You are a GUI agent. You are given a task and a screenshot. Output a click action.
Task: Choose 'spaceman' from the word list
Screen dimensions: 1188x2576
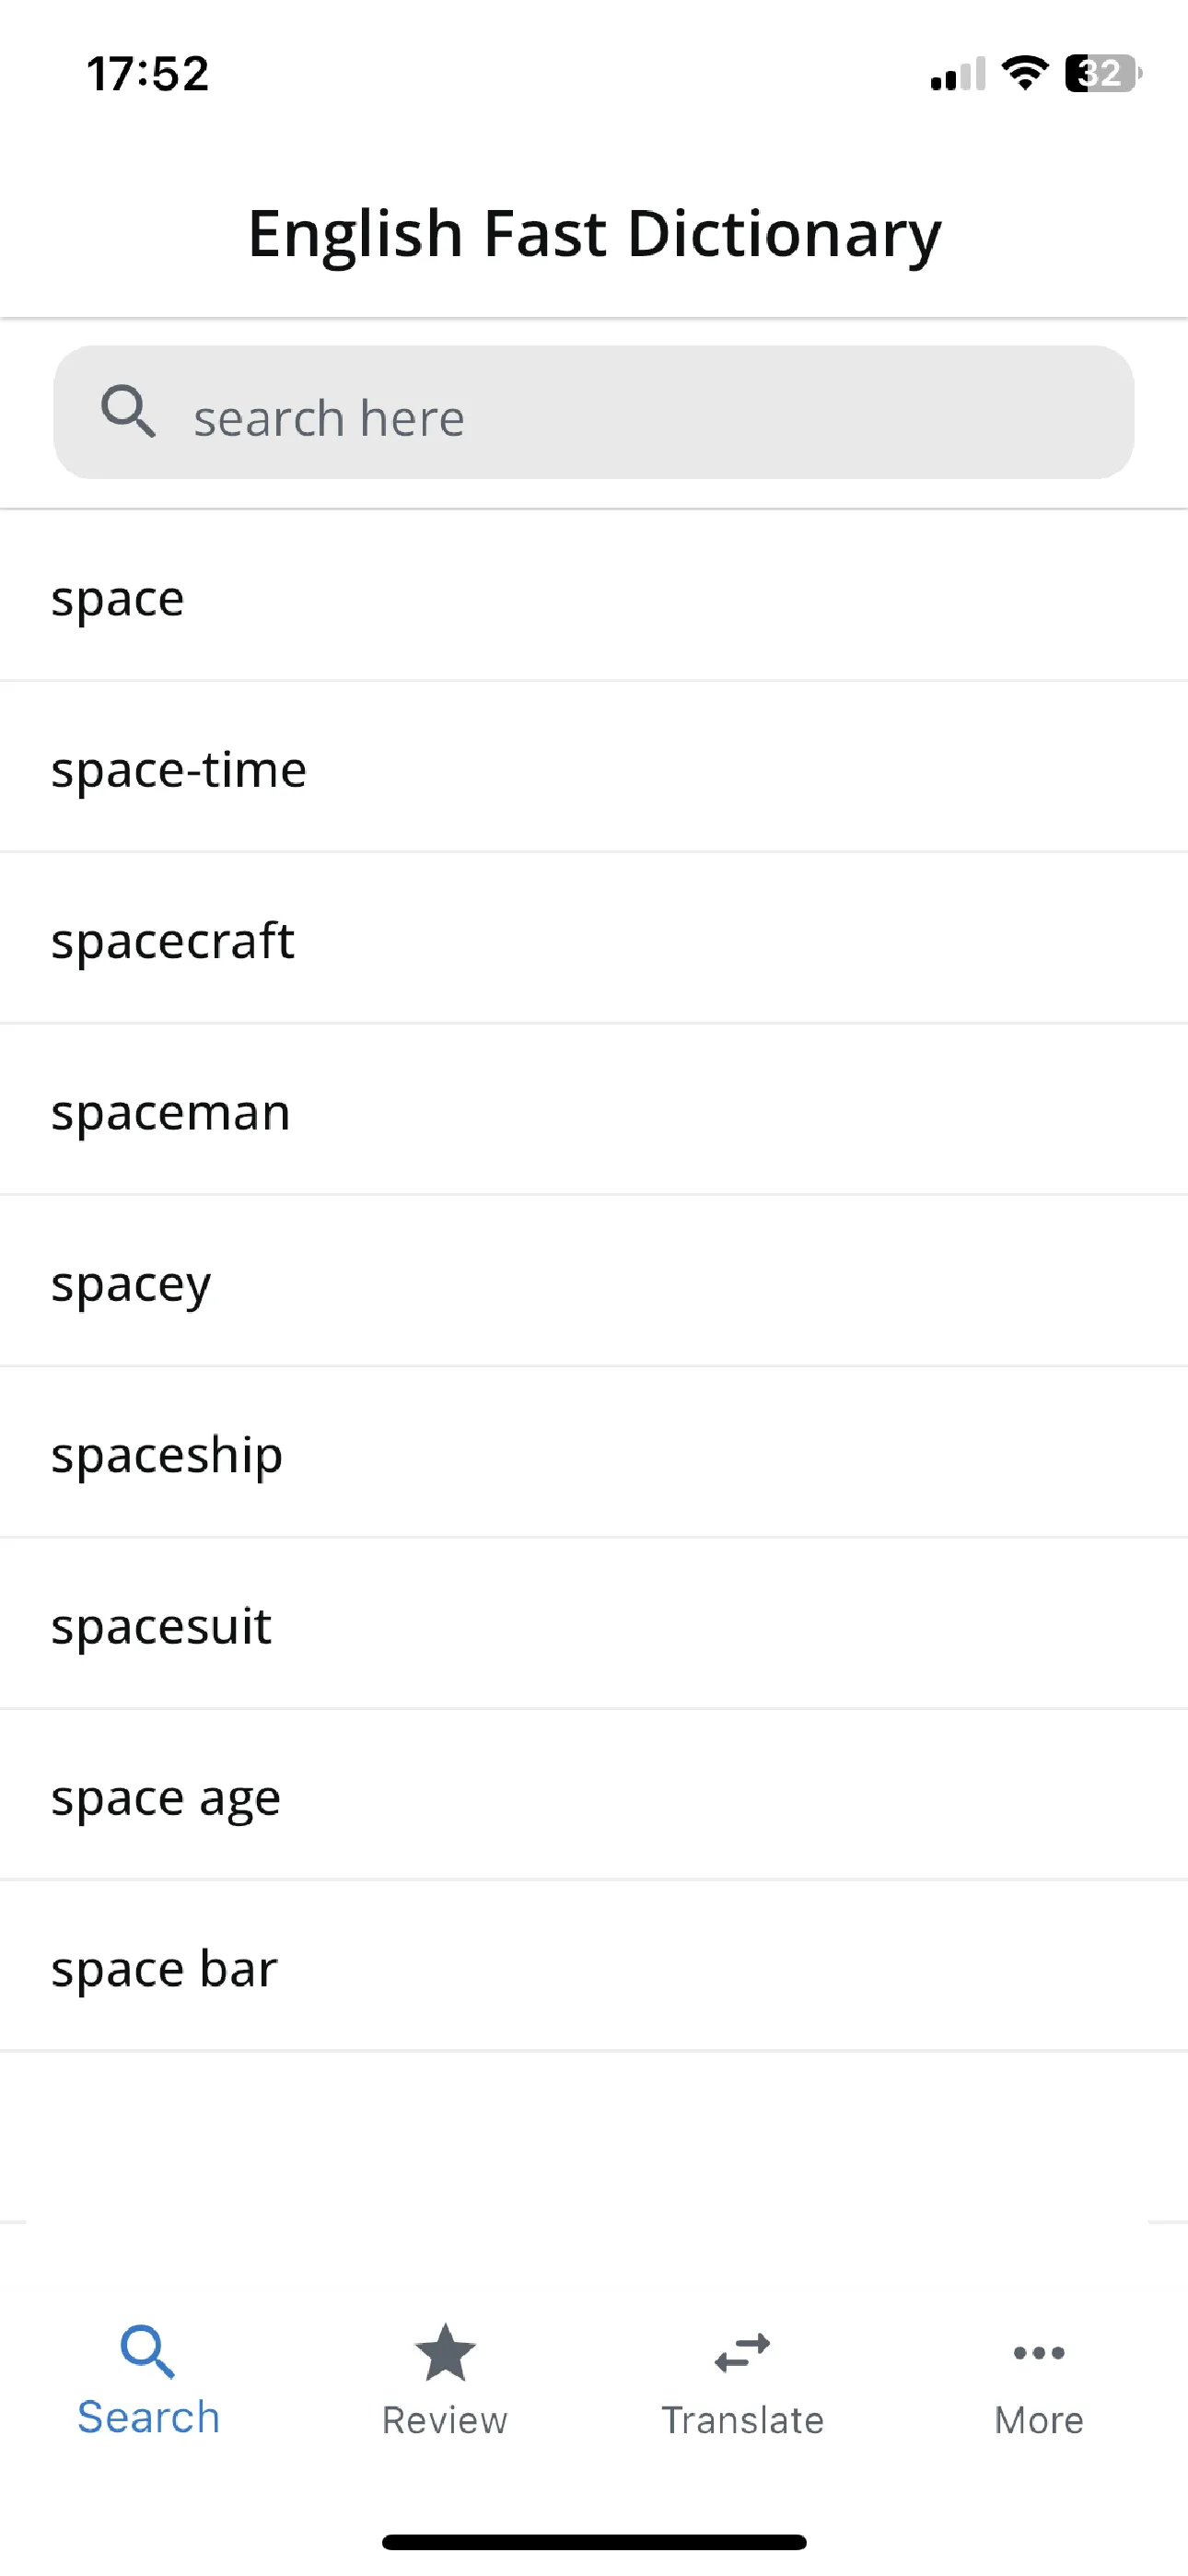pos(594,1111)
